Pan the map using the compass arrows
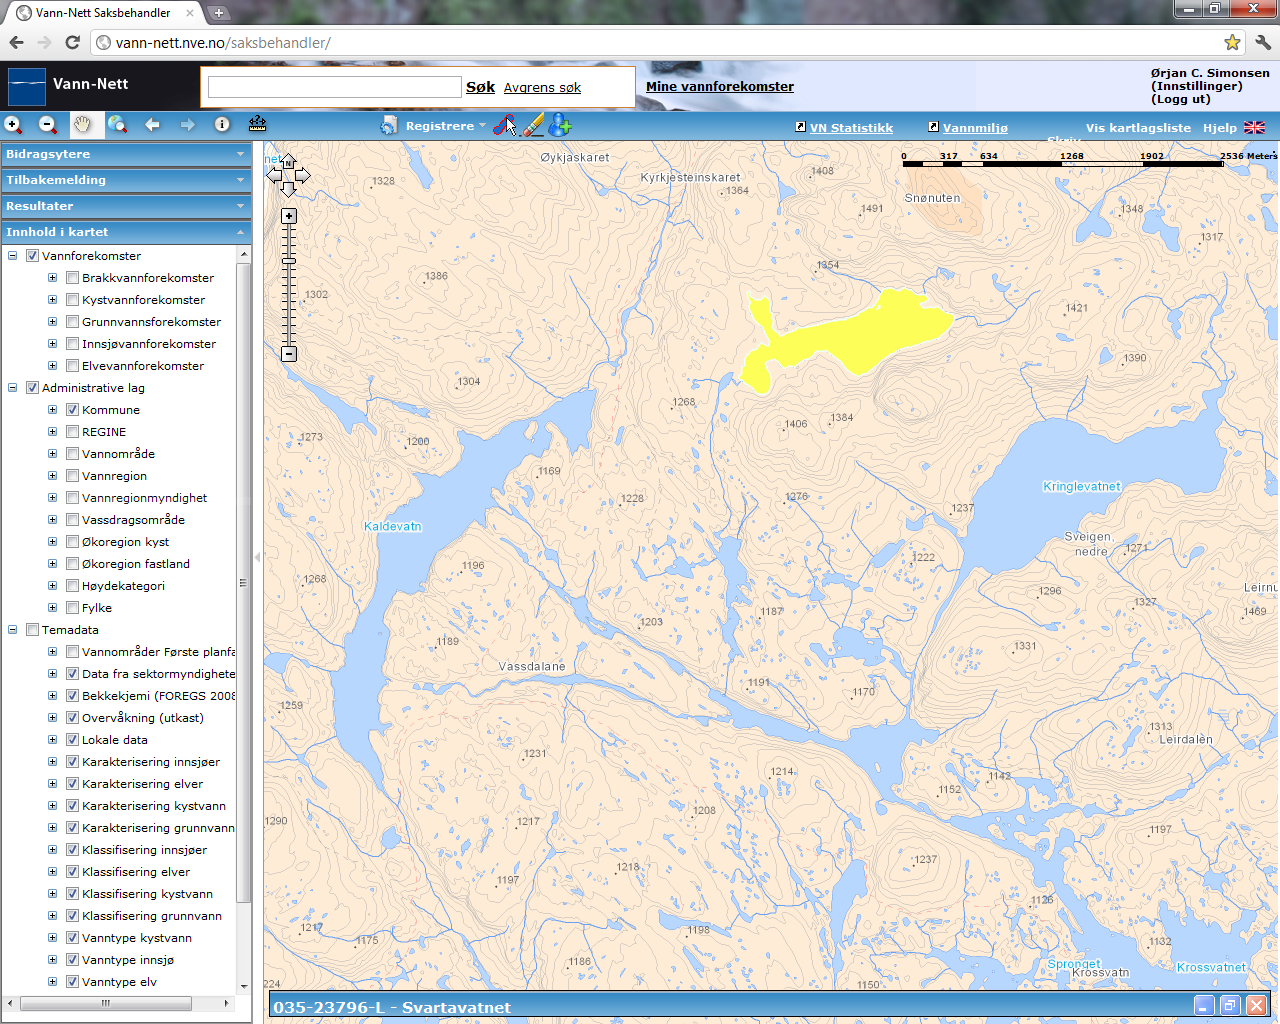Image resolution: width=1280 pixels, height=1024 pixels. point(288,175)
